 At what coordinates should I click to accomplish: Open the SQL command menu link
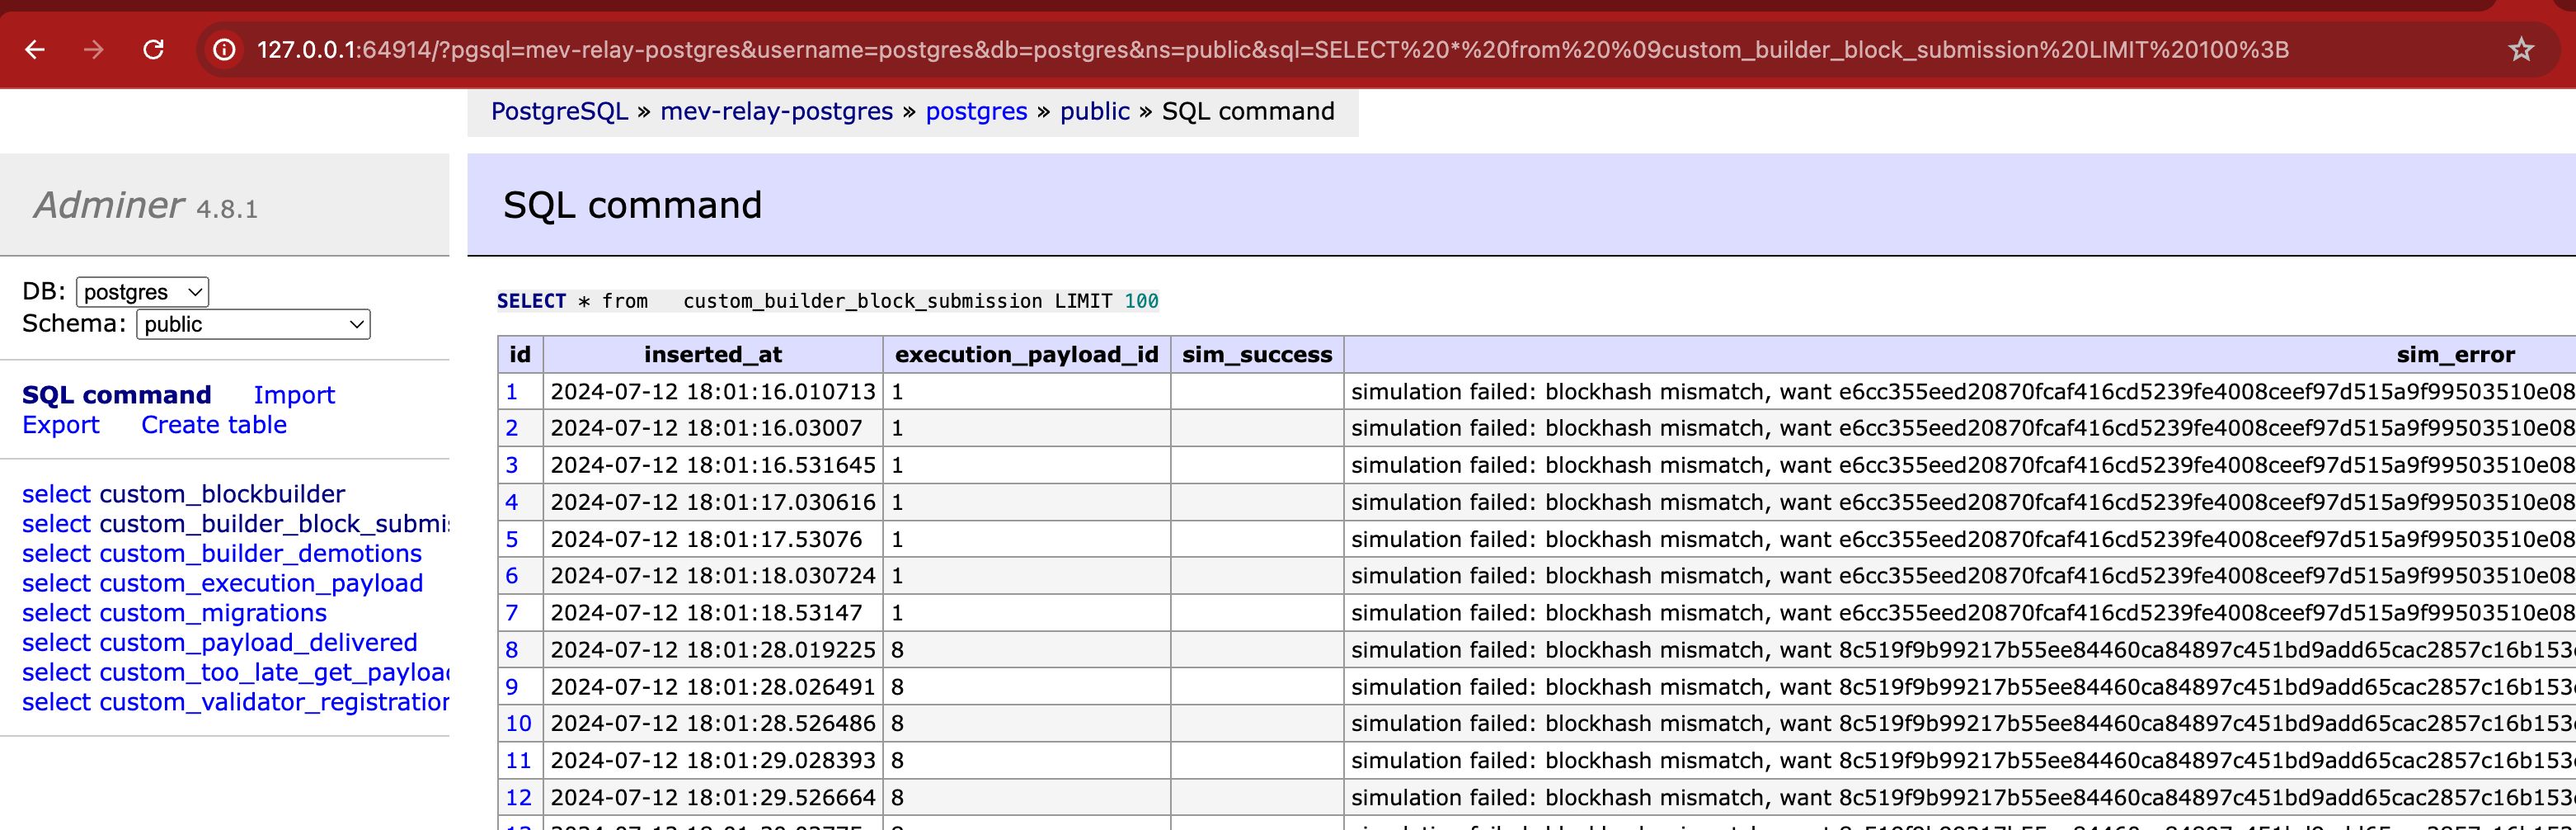pyautogui.click(x=116, y=395)
